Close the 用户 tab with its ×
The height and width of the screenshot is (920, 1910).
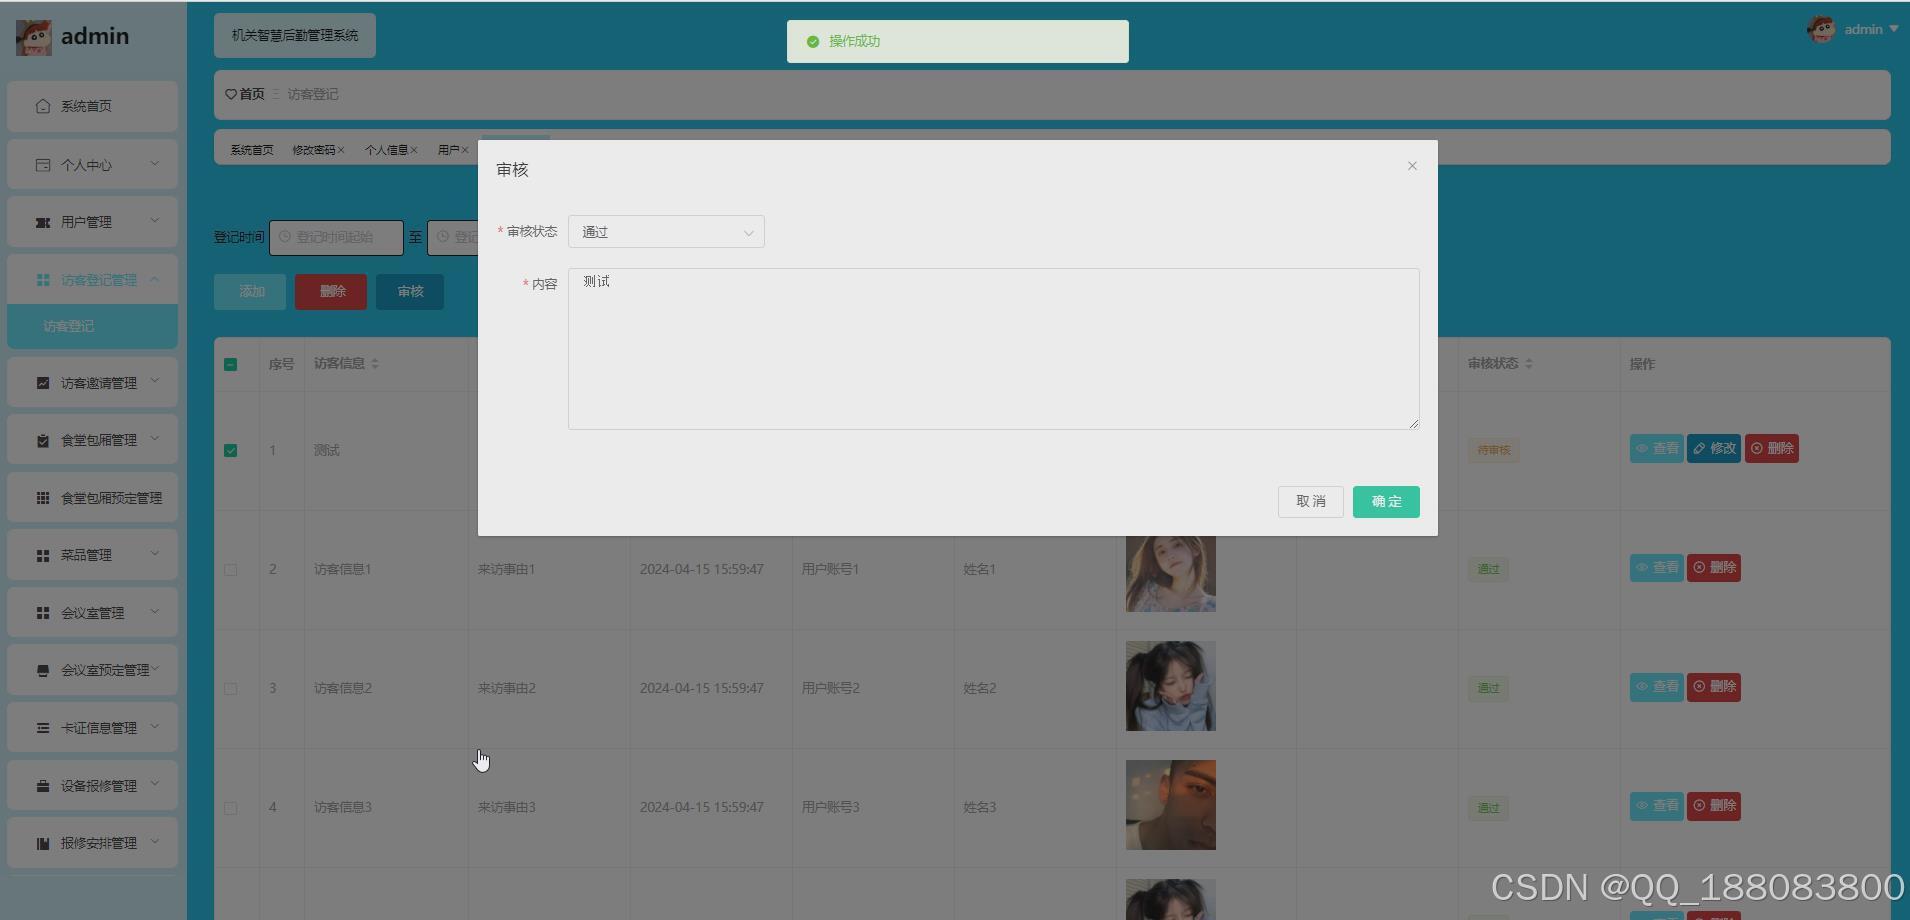click(466, 149)
